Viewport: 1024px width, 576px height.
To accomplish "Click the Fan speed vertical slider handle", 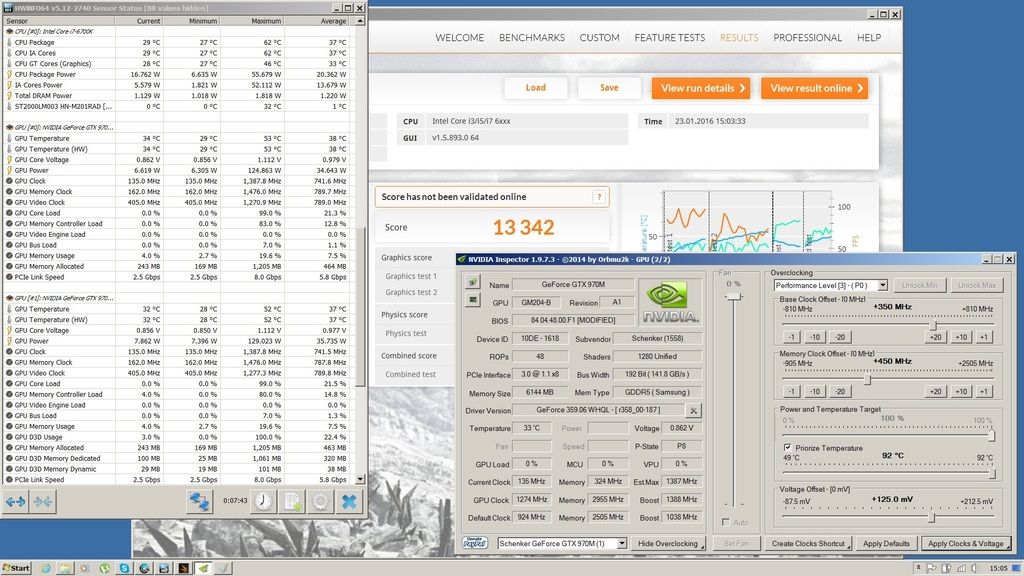I will [734, 297].
